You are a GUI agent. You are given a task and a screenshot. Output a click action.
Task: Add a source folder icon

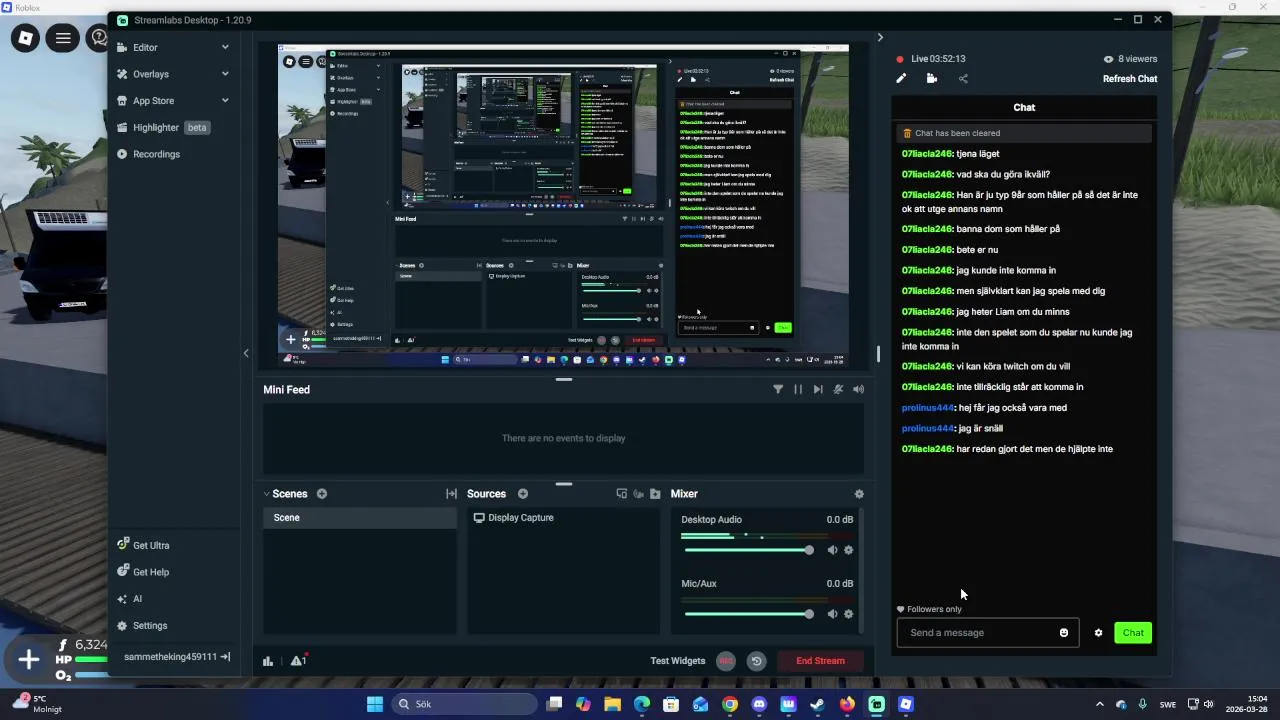(655, 494)
